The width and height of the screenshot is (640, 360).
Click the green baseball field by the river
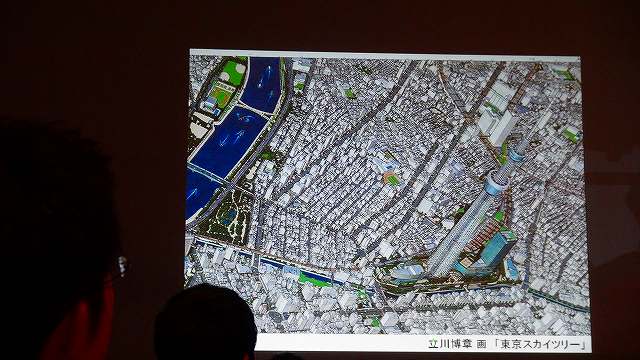click(222, 96)
